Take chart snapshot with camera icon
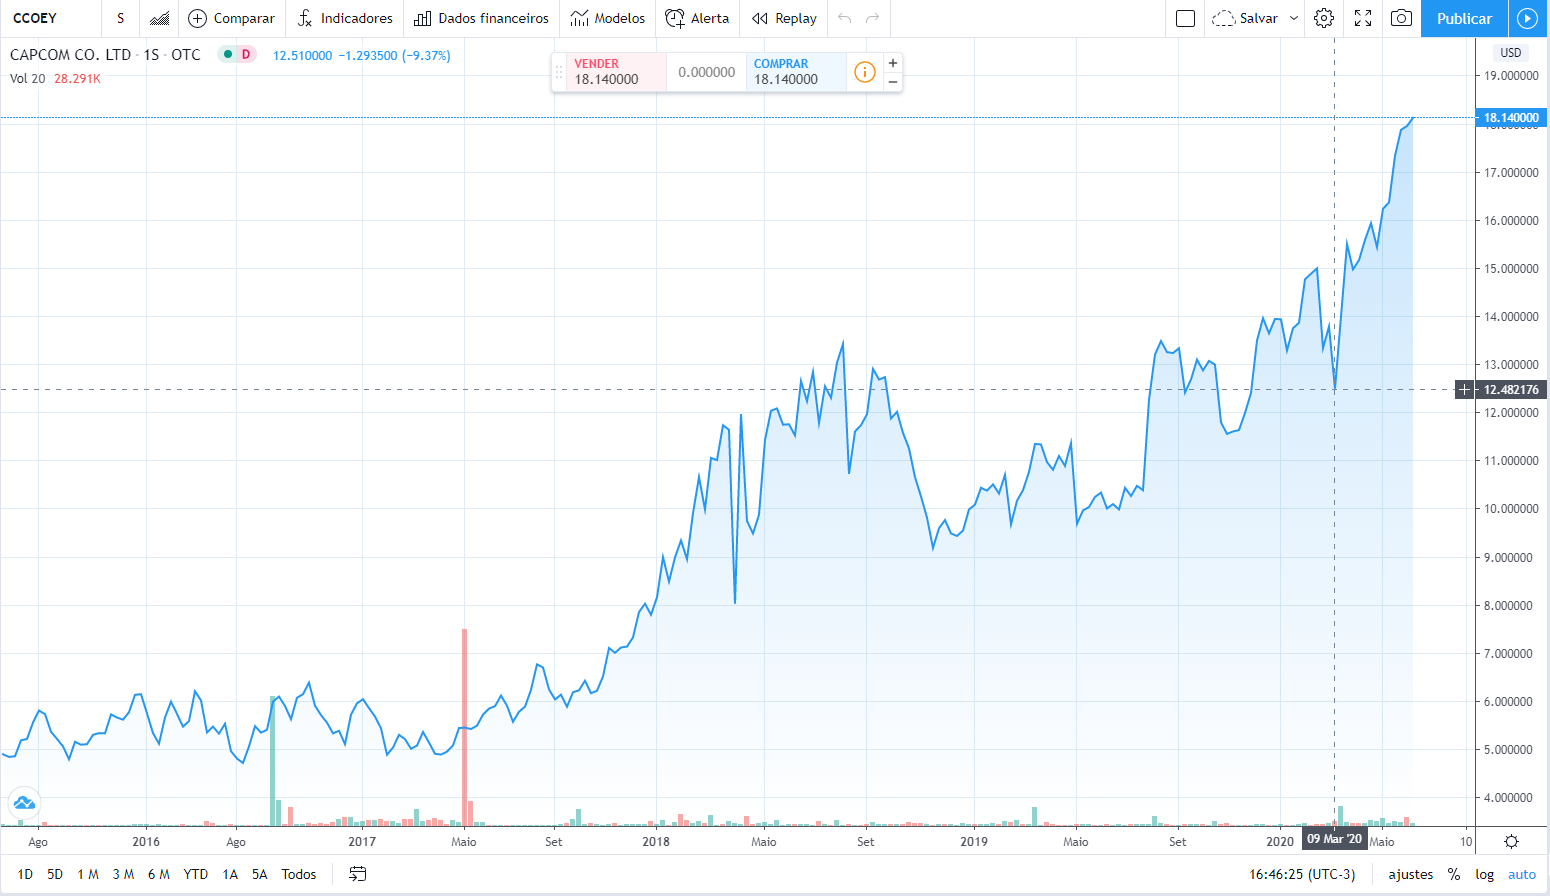 [1402, 18]
